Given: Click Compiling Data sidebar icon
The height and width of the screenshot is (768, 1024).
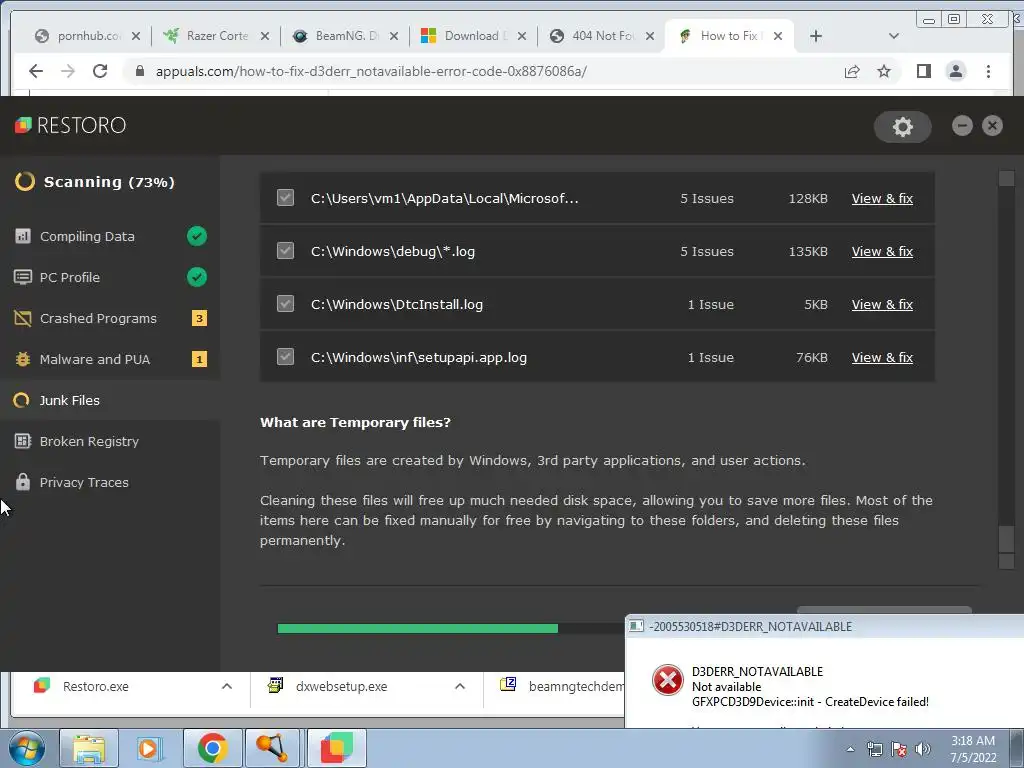Looking at the screenshot, I should (x=23, y=236).
